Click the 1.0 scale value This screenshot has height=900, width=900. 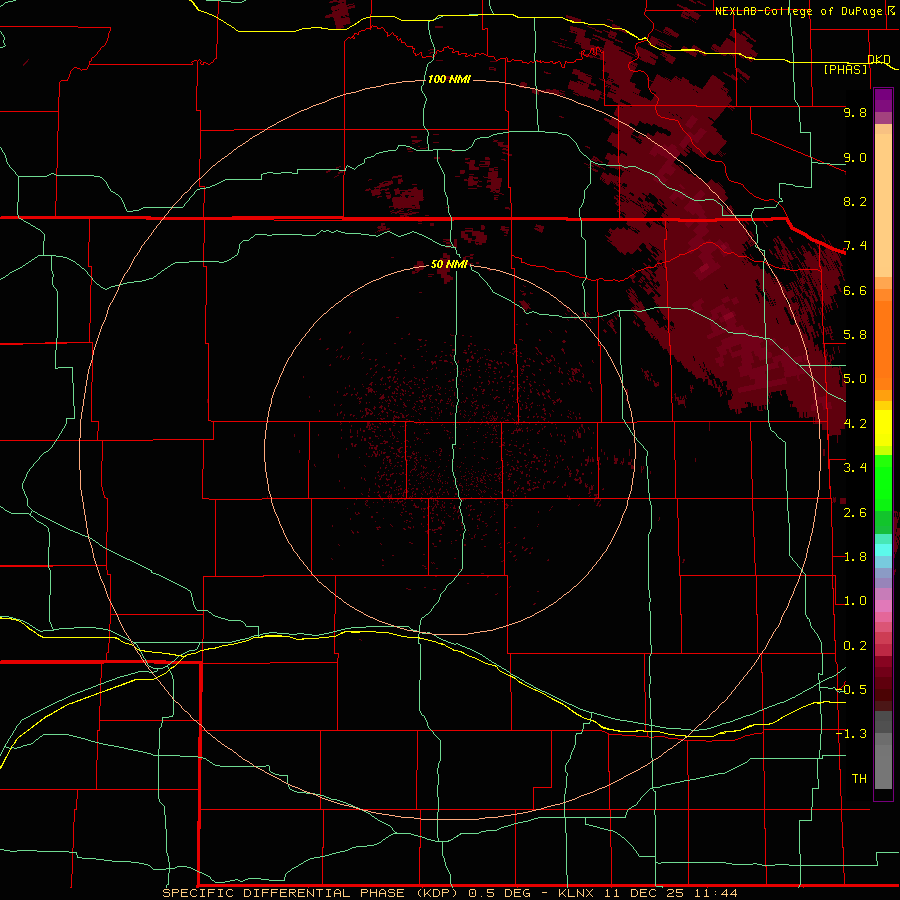coord(855,601)
